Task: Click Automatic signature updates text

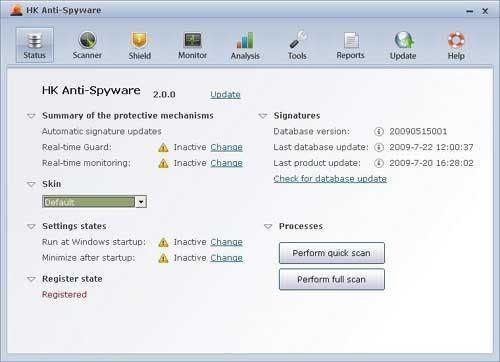Action: pos(102,131)
